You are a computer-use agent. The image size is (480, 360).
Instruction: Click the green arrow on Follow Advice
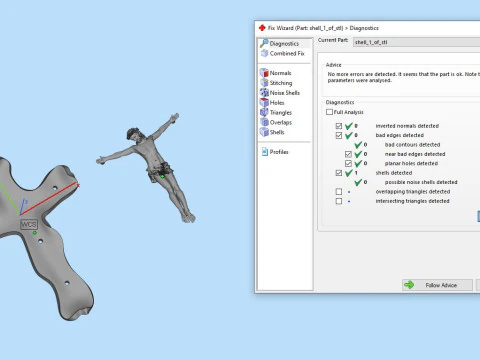tap(409, 285)
